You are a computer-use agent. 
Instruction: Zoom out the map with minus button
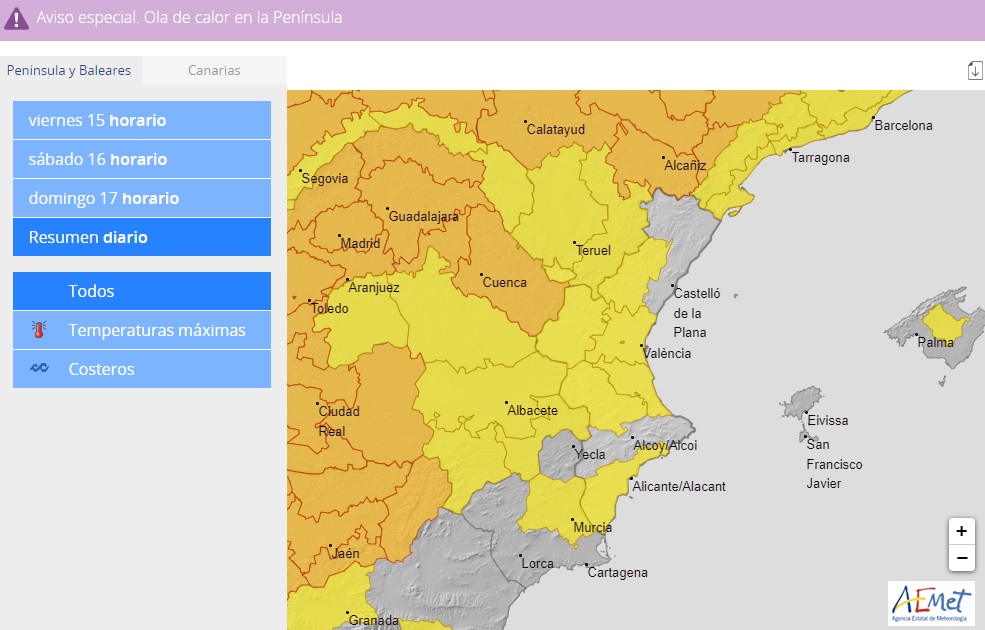click(x=961, y=558)
